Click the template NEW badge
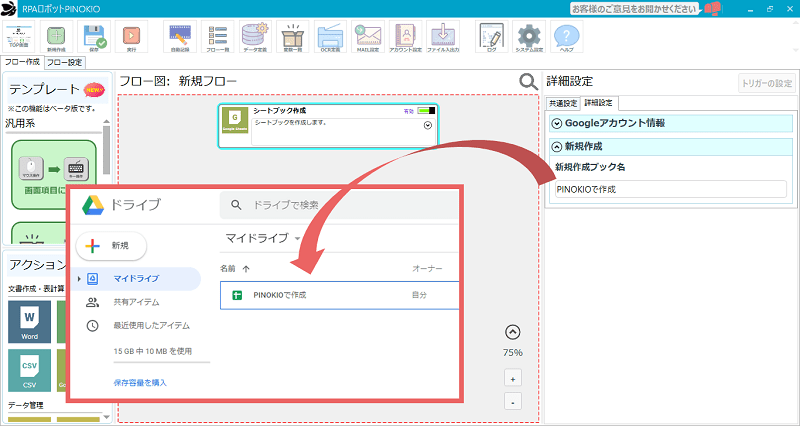 coord(94,90)
